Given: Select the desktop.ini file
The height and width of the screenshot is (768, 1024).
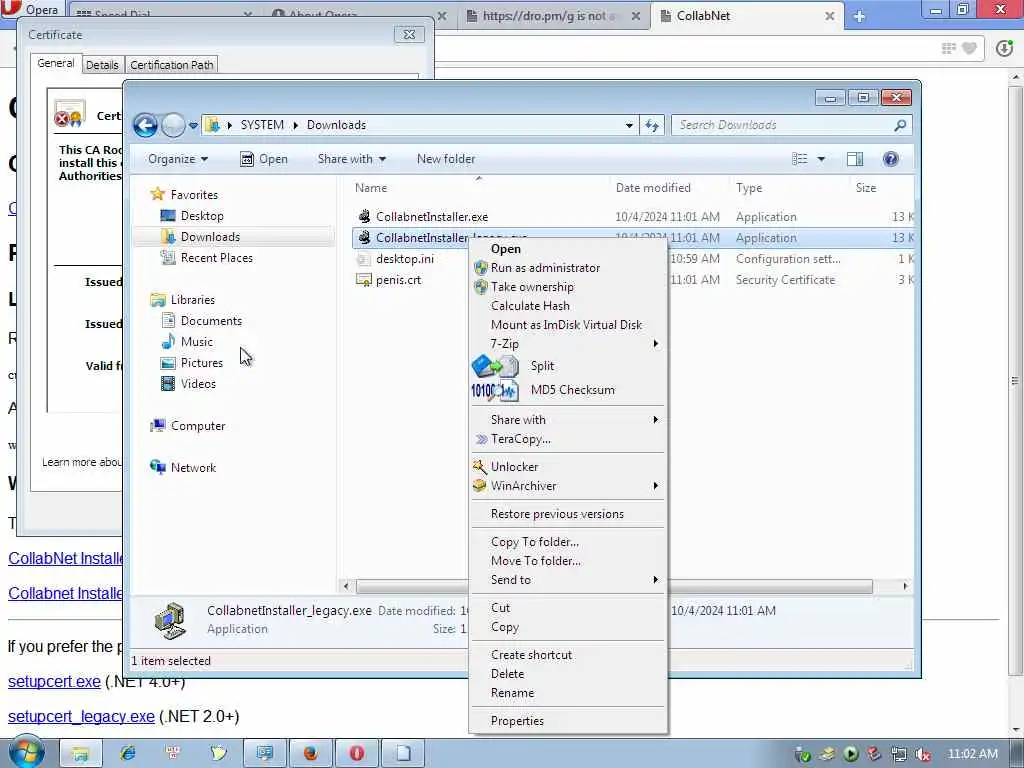Looking at the screenshot, I should point(404,259).
